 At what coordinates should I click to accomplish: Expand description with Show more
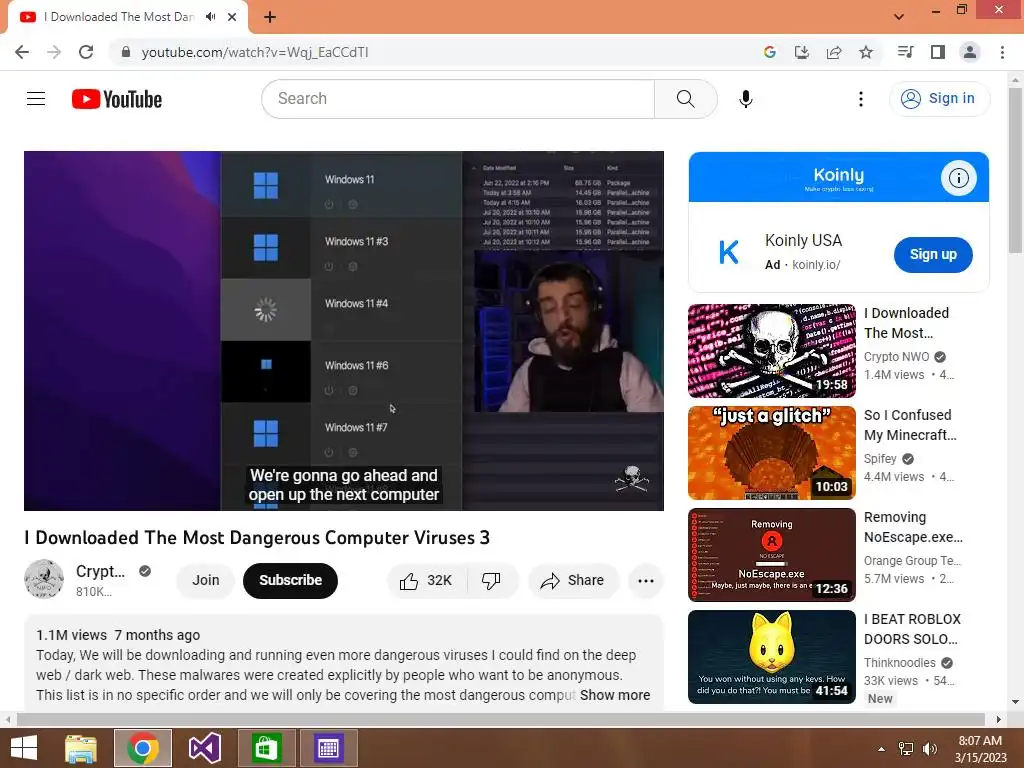pos(615,696)
